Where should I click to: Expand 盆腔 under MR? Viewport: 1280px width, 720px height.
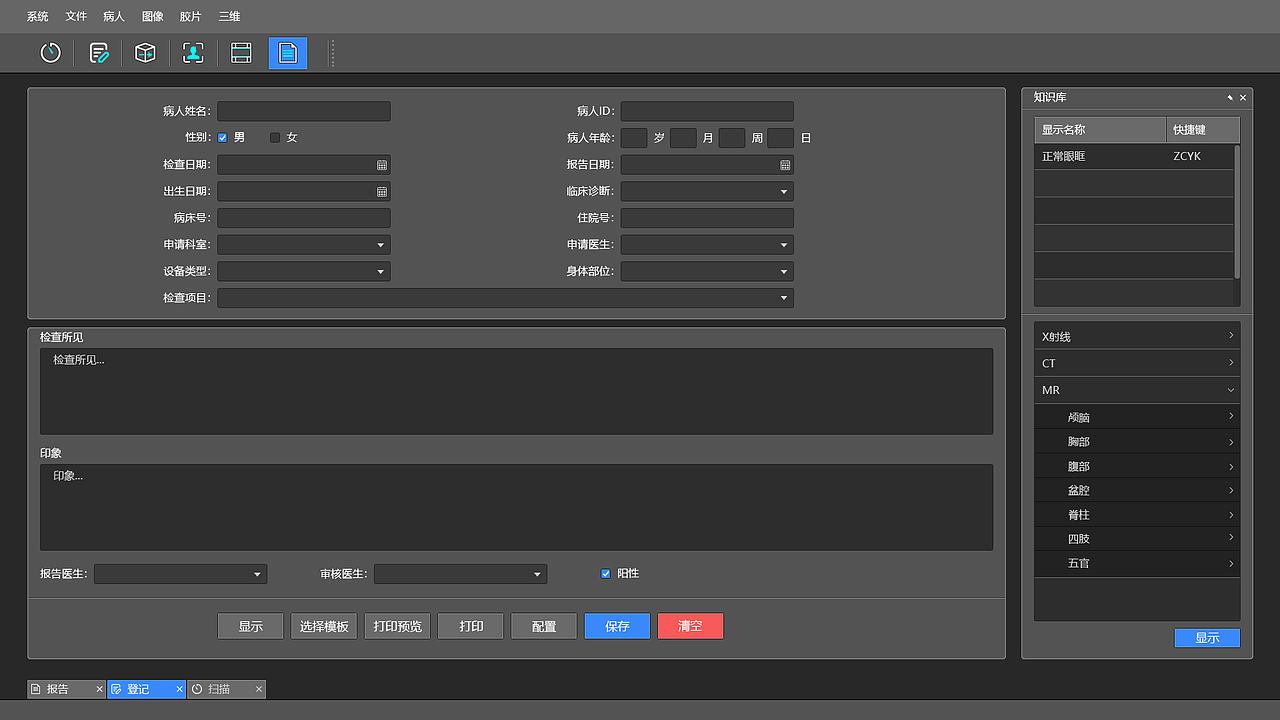[1137, 490]
